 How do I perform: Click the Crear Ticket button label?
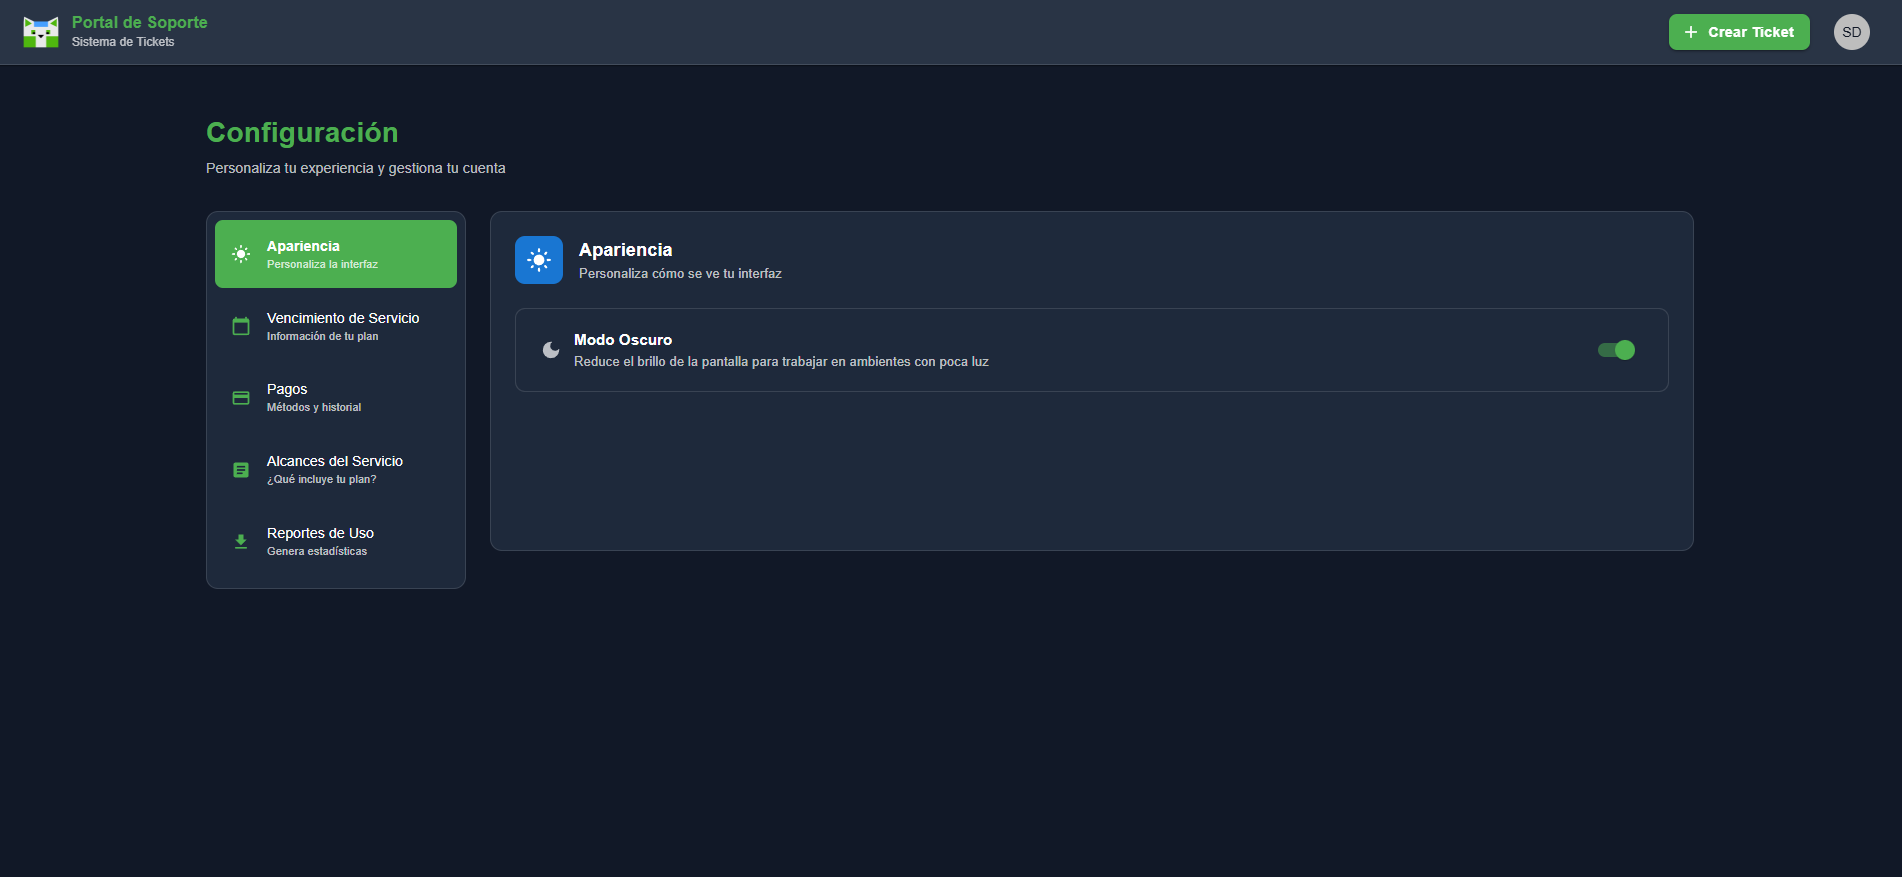click(1751, 32)
